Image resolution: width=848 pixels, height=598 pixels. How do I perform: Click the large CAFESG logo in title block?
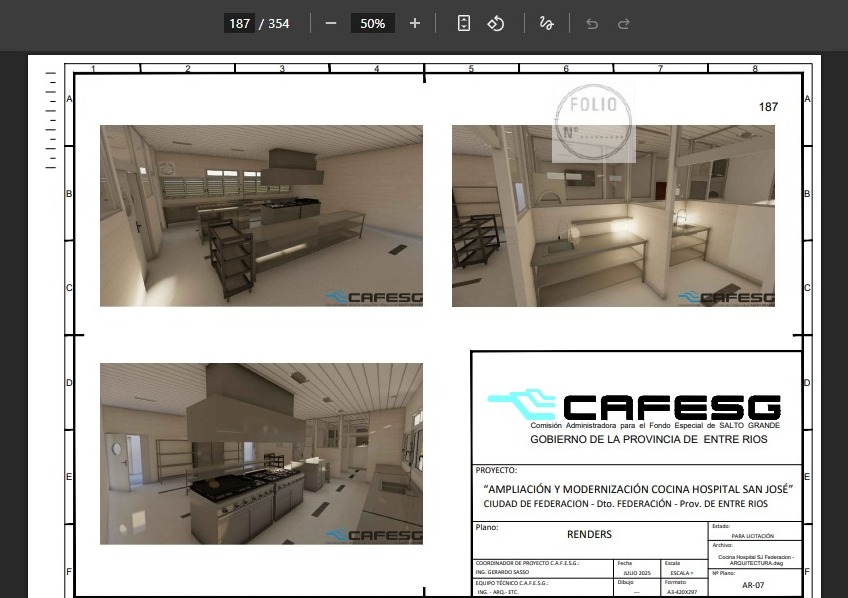634,405
